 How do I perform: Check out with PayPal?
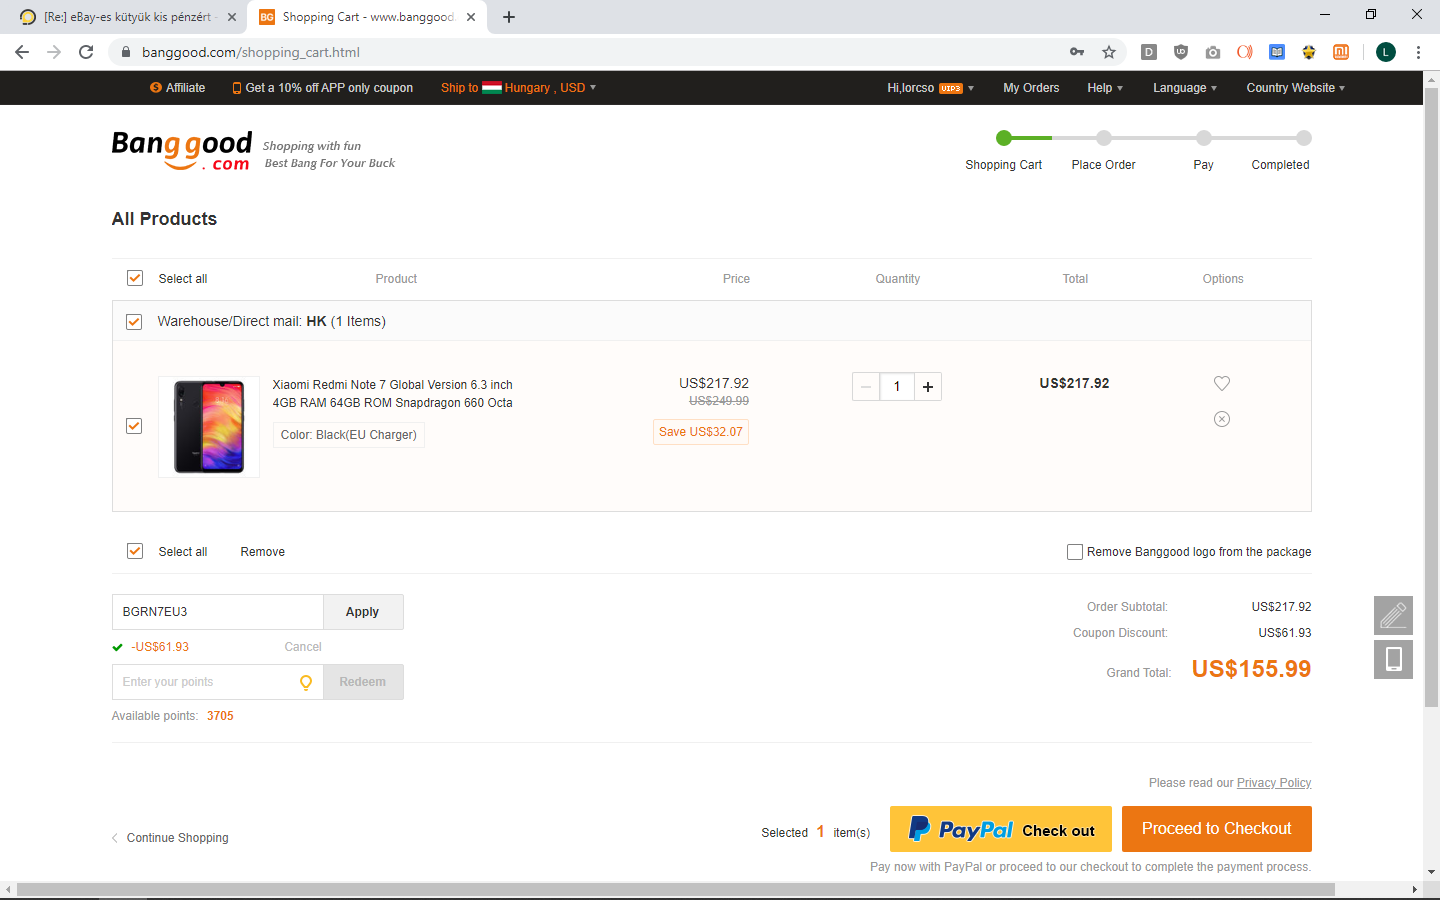(1001, 829)
